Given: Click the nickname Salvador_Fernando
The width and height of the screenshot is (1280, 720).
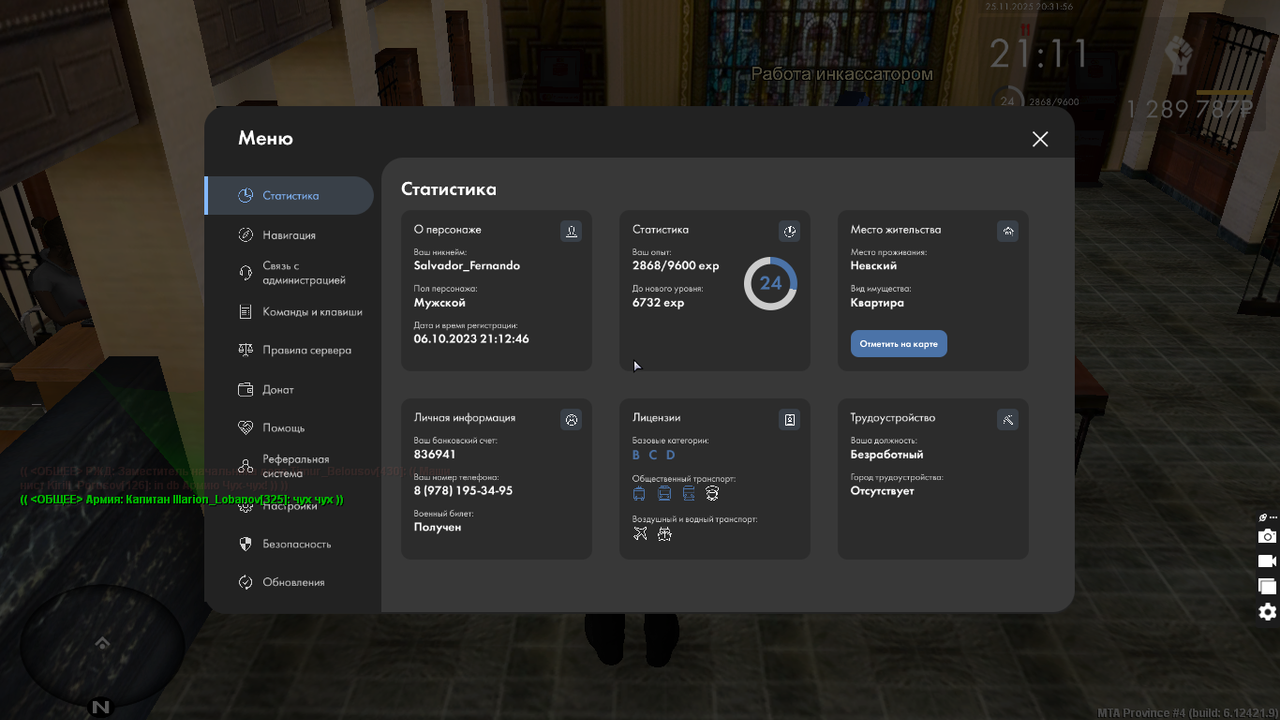Looking at the screenshot, I should coord(467,266).
